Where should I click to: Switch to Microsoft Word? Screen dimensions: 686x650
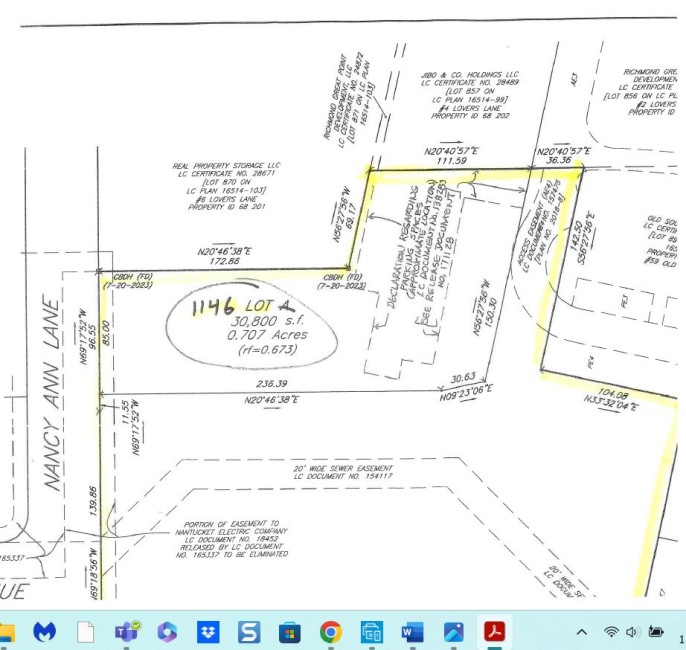tap(413, 632)
